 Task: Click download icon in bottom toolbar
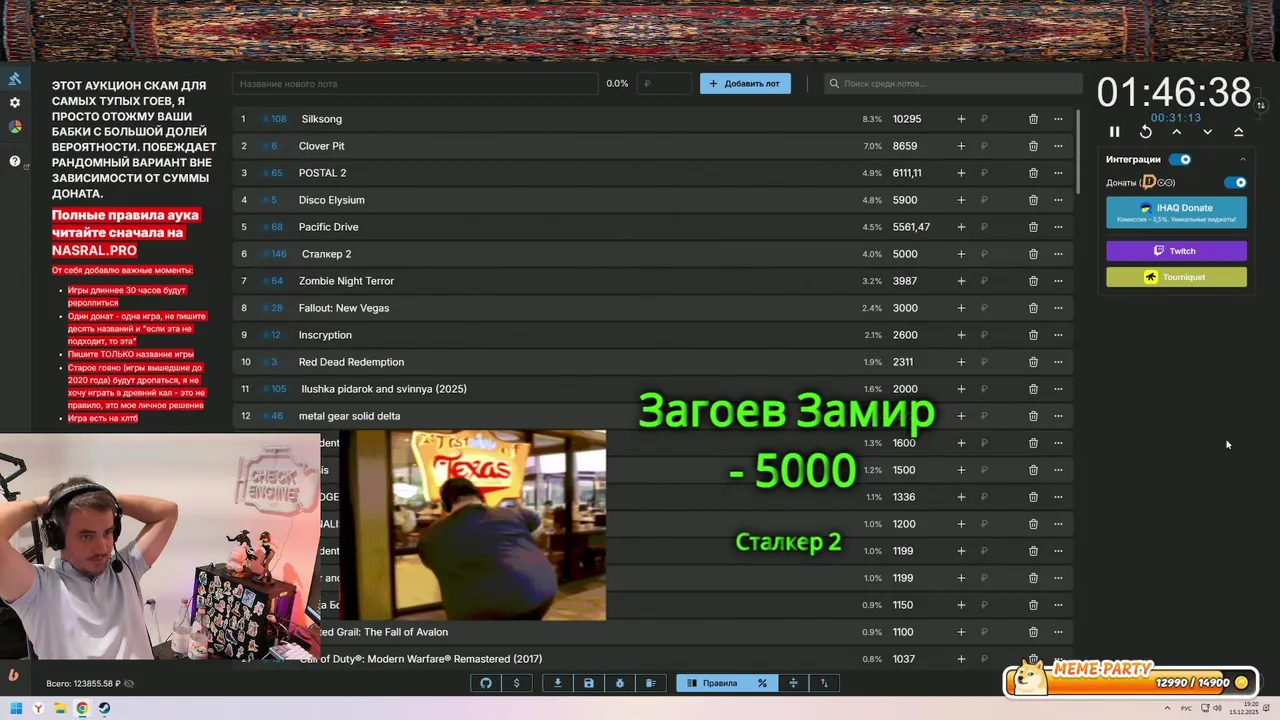pos(558,683)
